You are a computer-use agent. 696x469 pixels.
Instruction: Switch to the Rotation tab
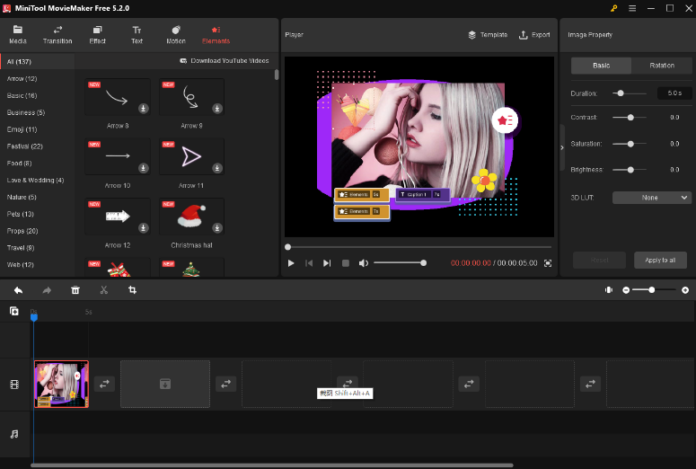pos(662,66)
